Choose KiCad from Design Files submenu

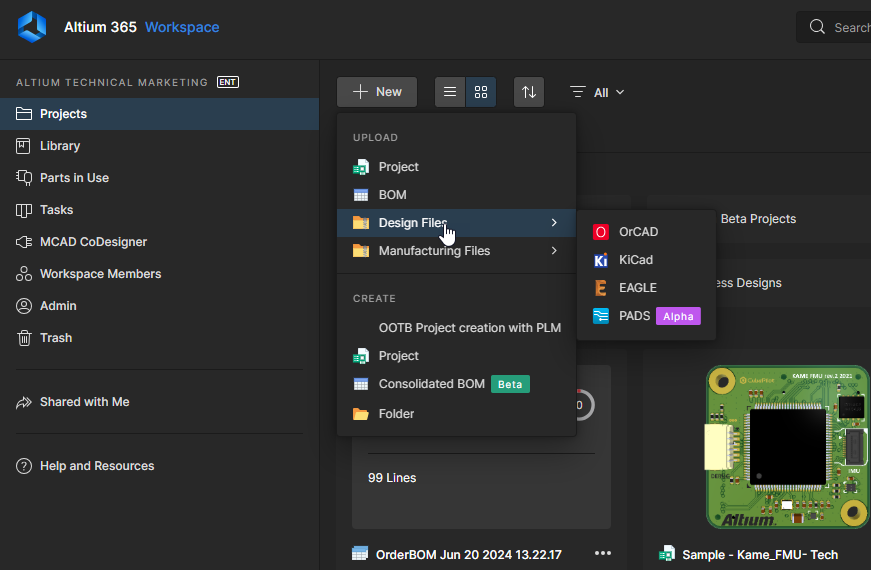[635, 260]
